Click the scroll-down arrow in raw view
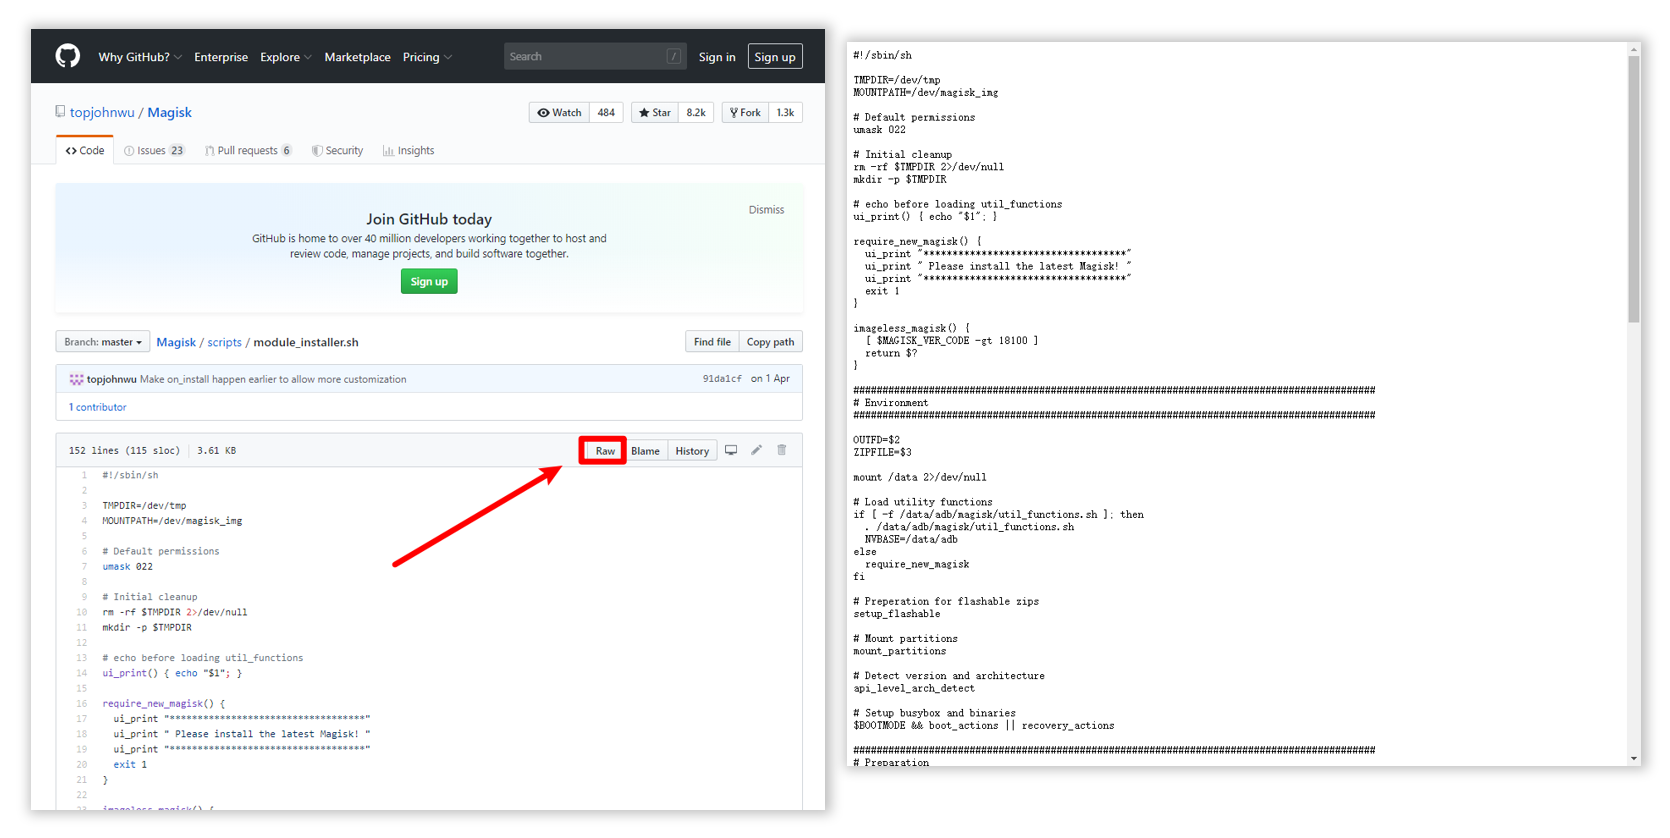Screen dimensions: 1670x838 pos(1634,759)
